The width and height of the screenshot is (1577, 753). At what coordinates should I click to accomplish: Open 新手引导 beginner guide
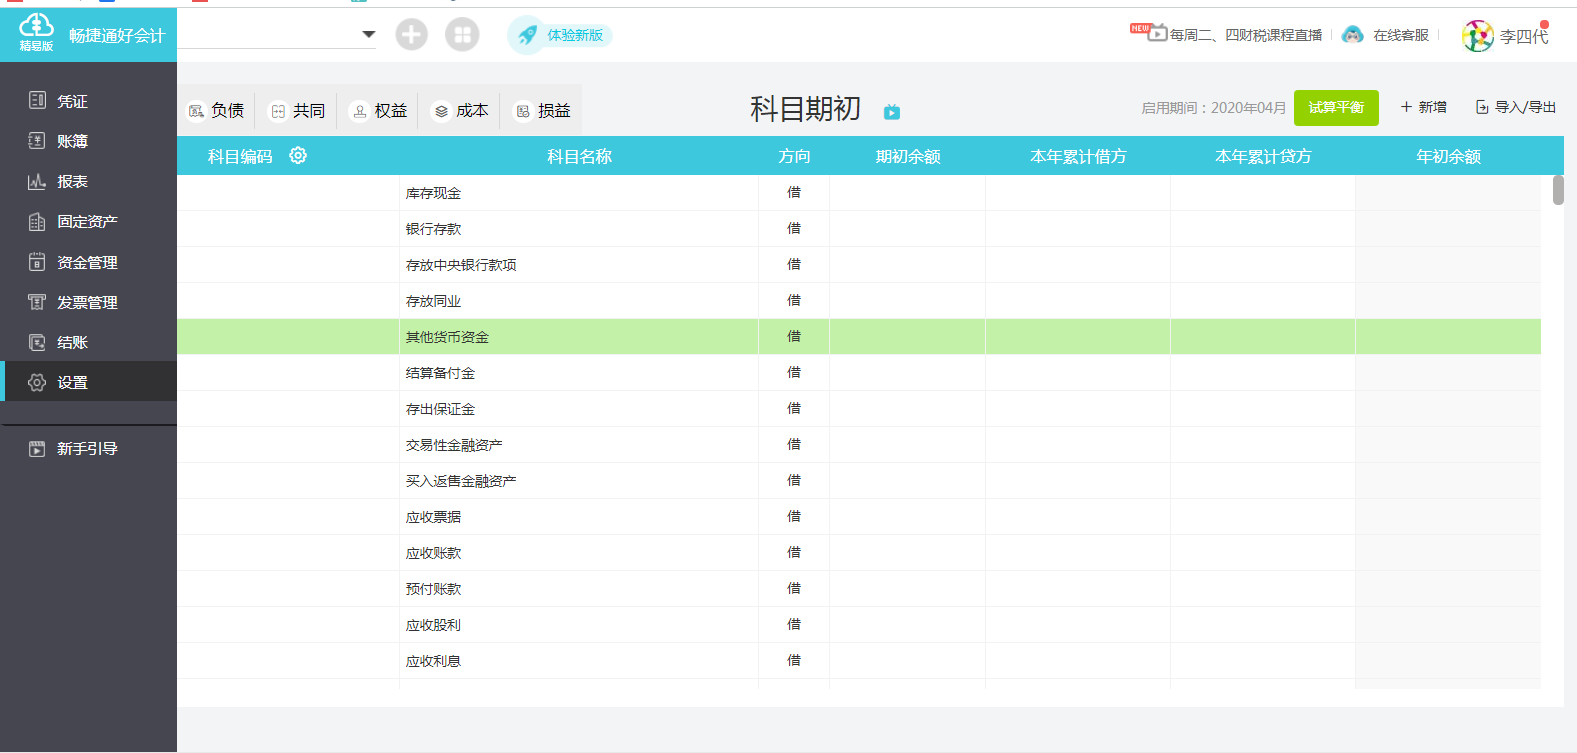(x=86, y=449)
